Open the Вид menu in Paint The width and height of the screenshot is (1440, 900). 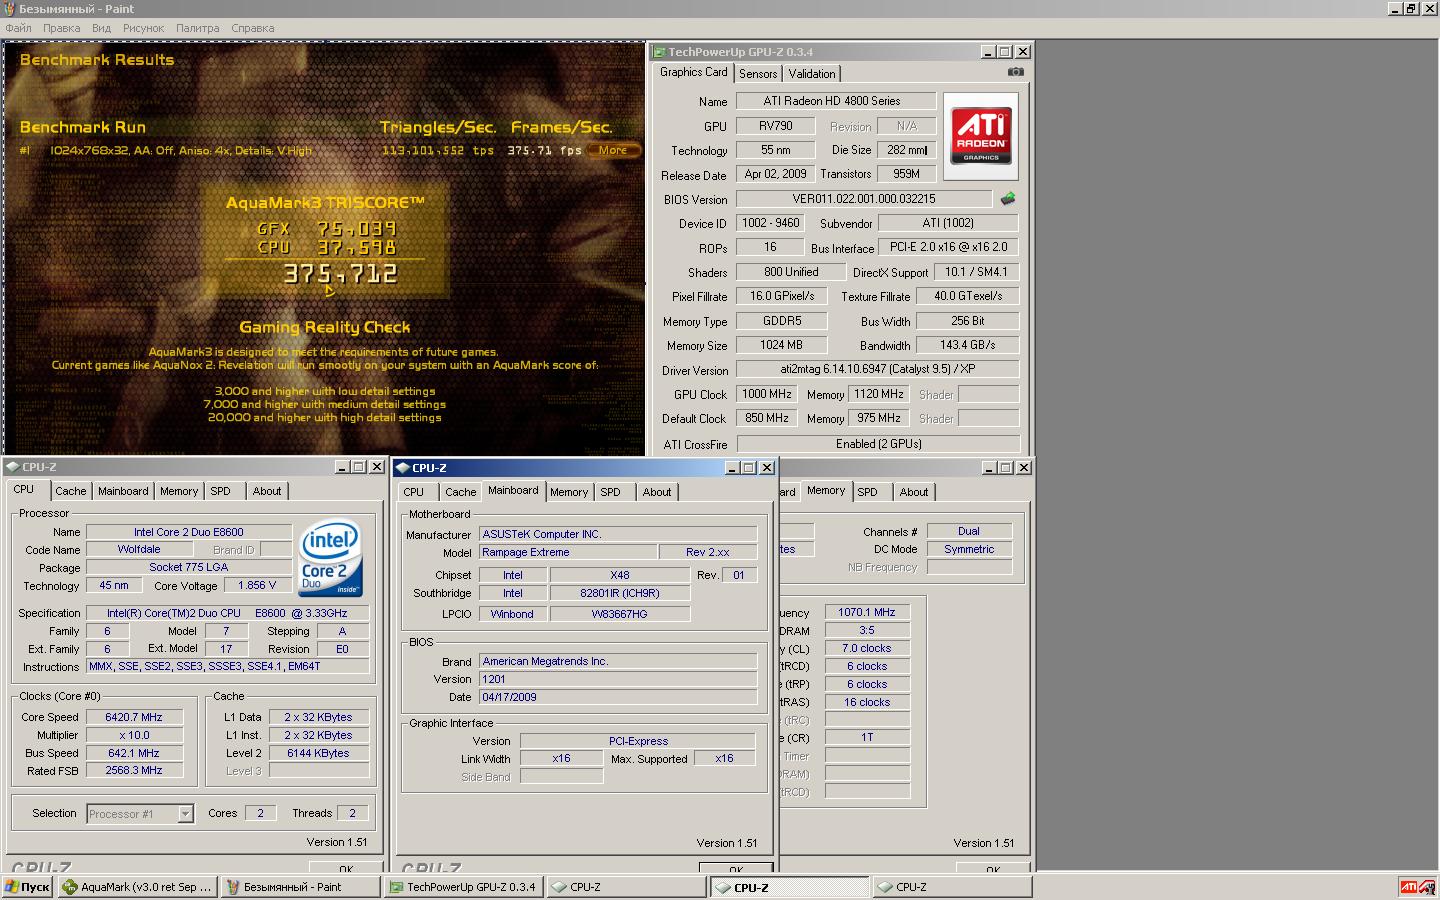[x=102, y=28]
